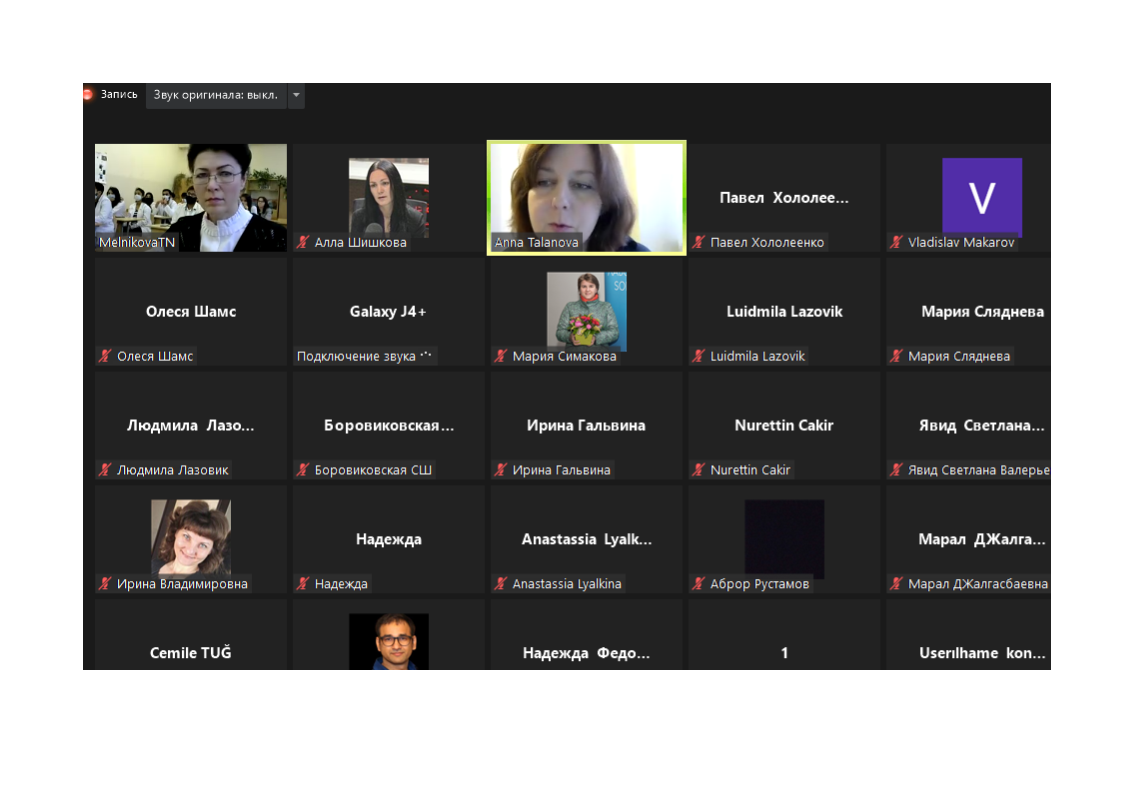Image resolution: width=1122 pixels, height=793 pixels.
Task: Select the Мария Сляднева tile name
Action: click(x=982, y=311)
